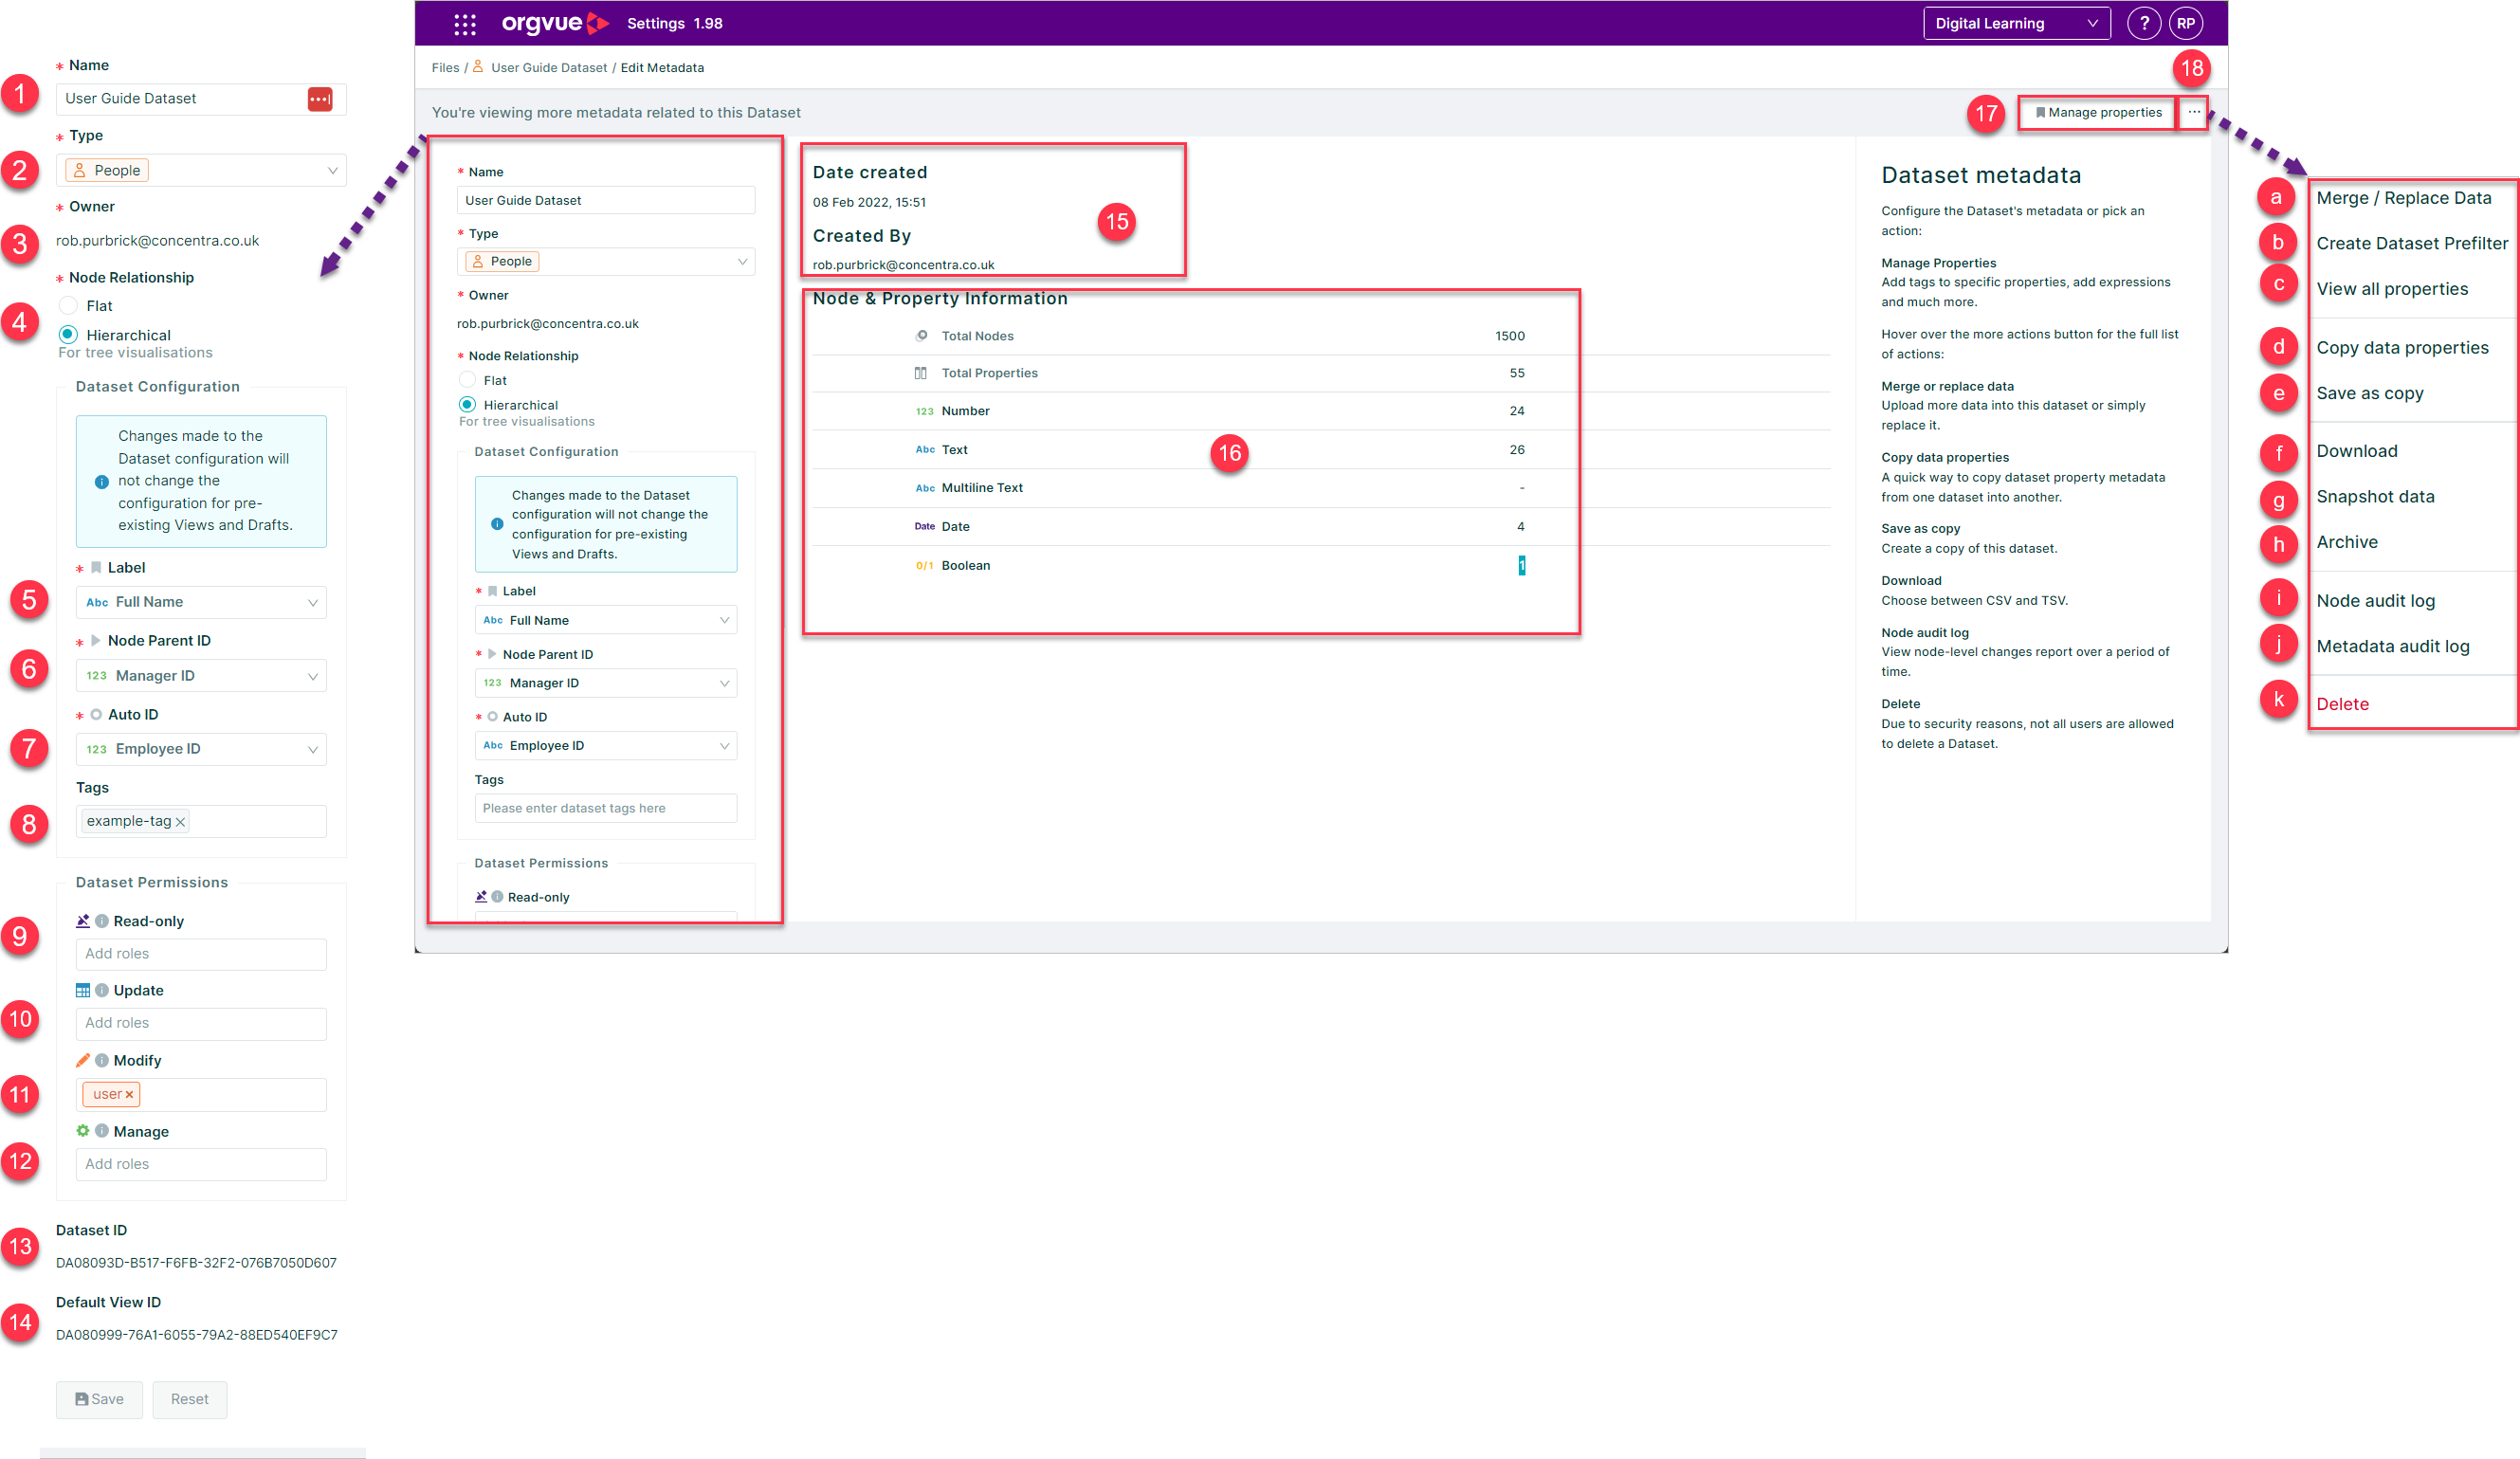Choose Copy data properties menu entry
The image size is (2520, 1459).
tap(2402, 348)
